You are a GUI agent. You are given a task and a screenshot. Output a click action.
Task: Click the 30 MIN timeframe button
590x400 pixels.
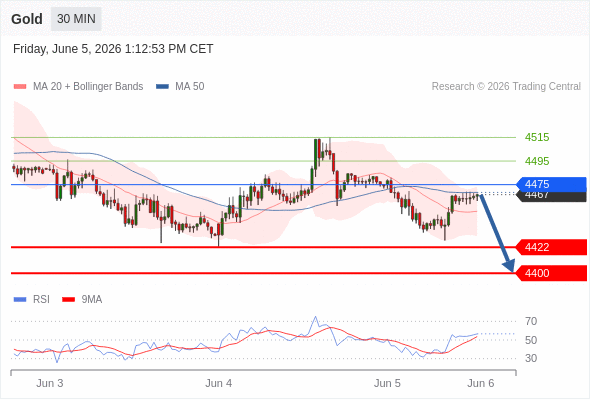(x=76, y=19)
